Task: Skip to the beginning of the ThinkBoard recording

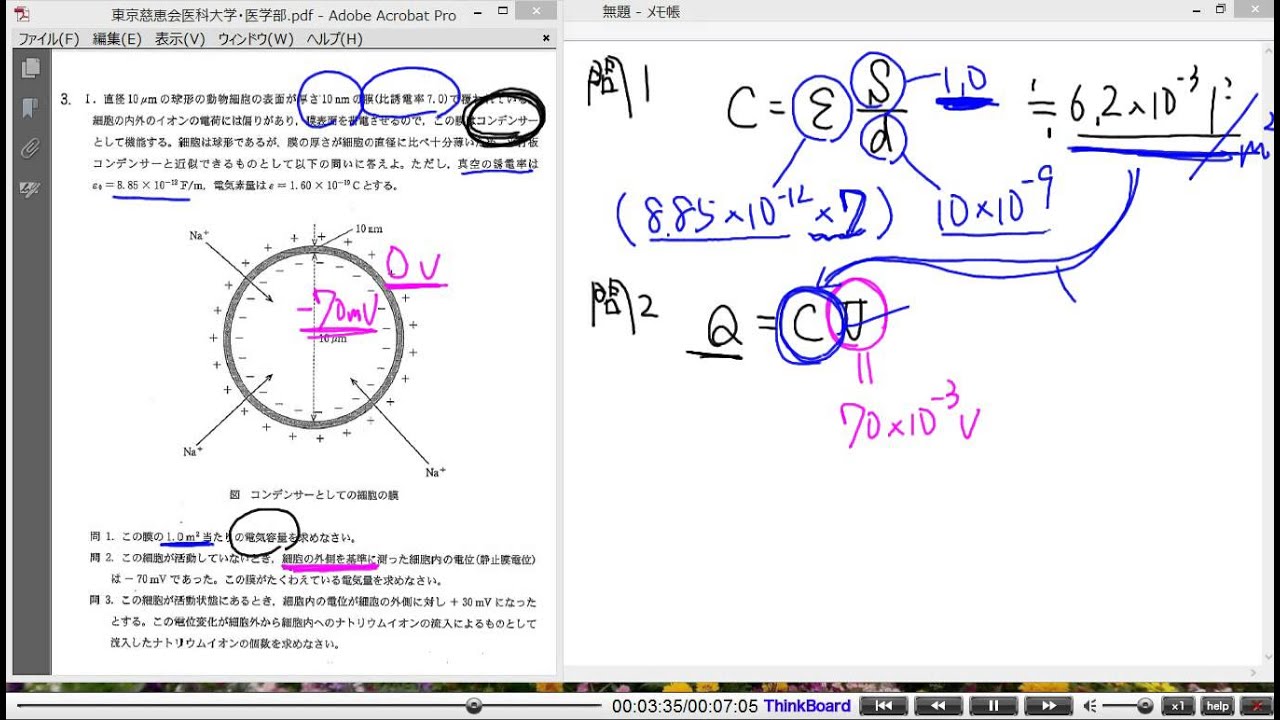Action: [x=884, y=706]
